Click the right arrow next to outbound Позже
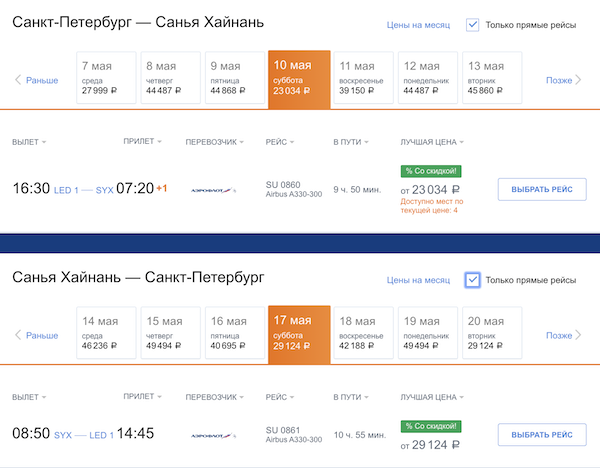This screenshot has height=468, width=600. pos(582,80)
